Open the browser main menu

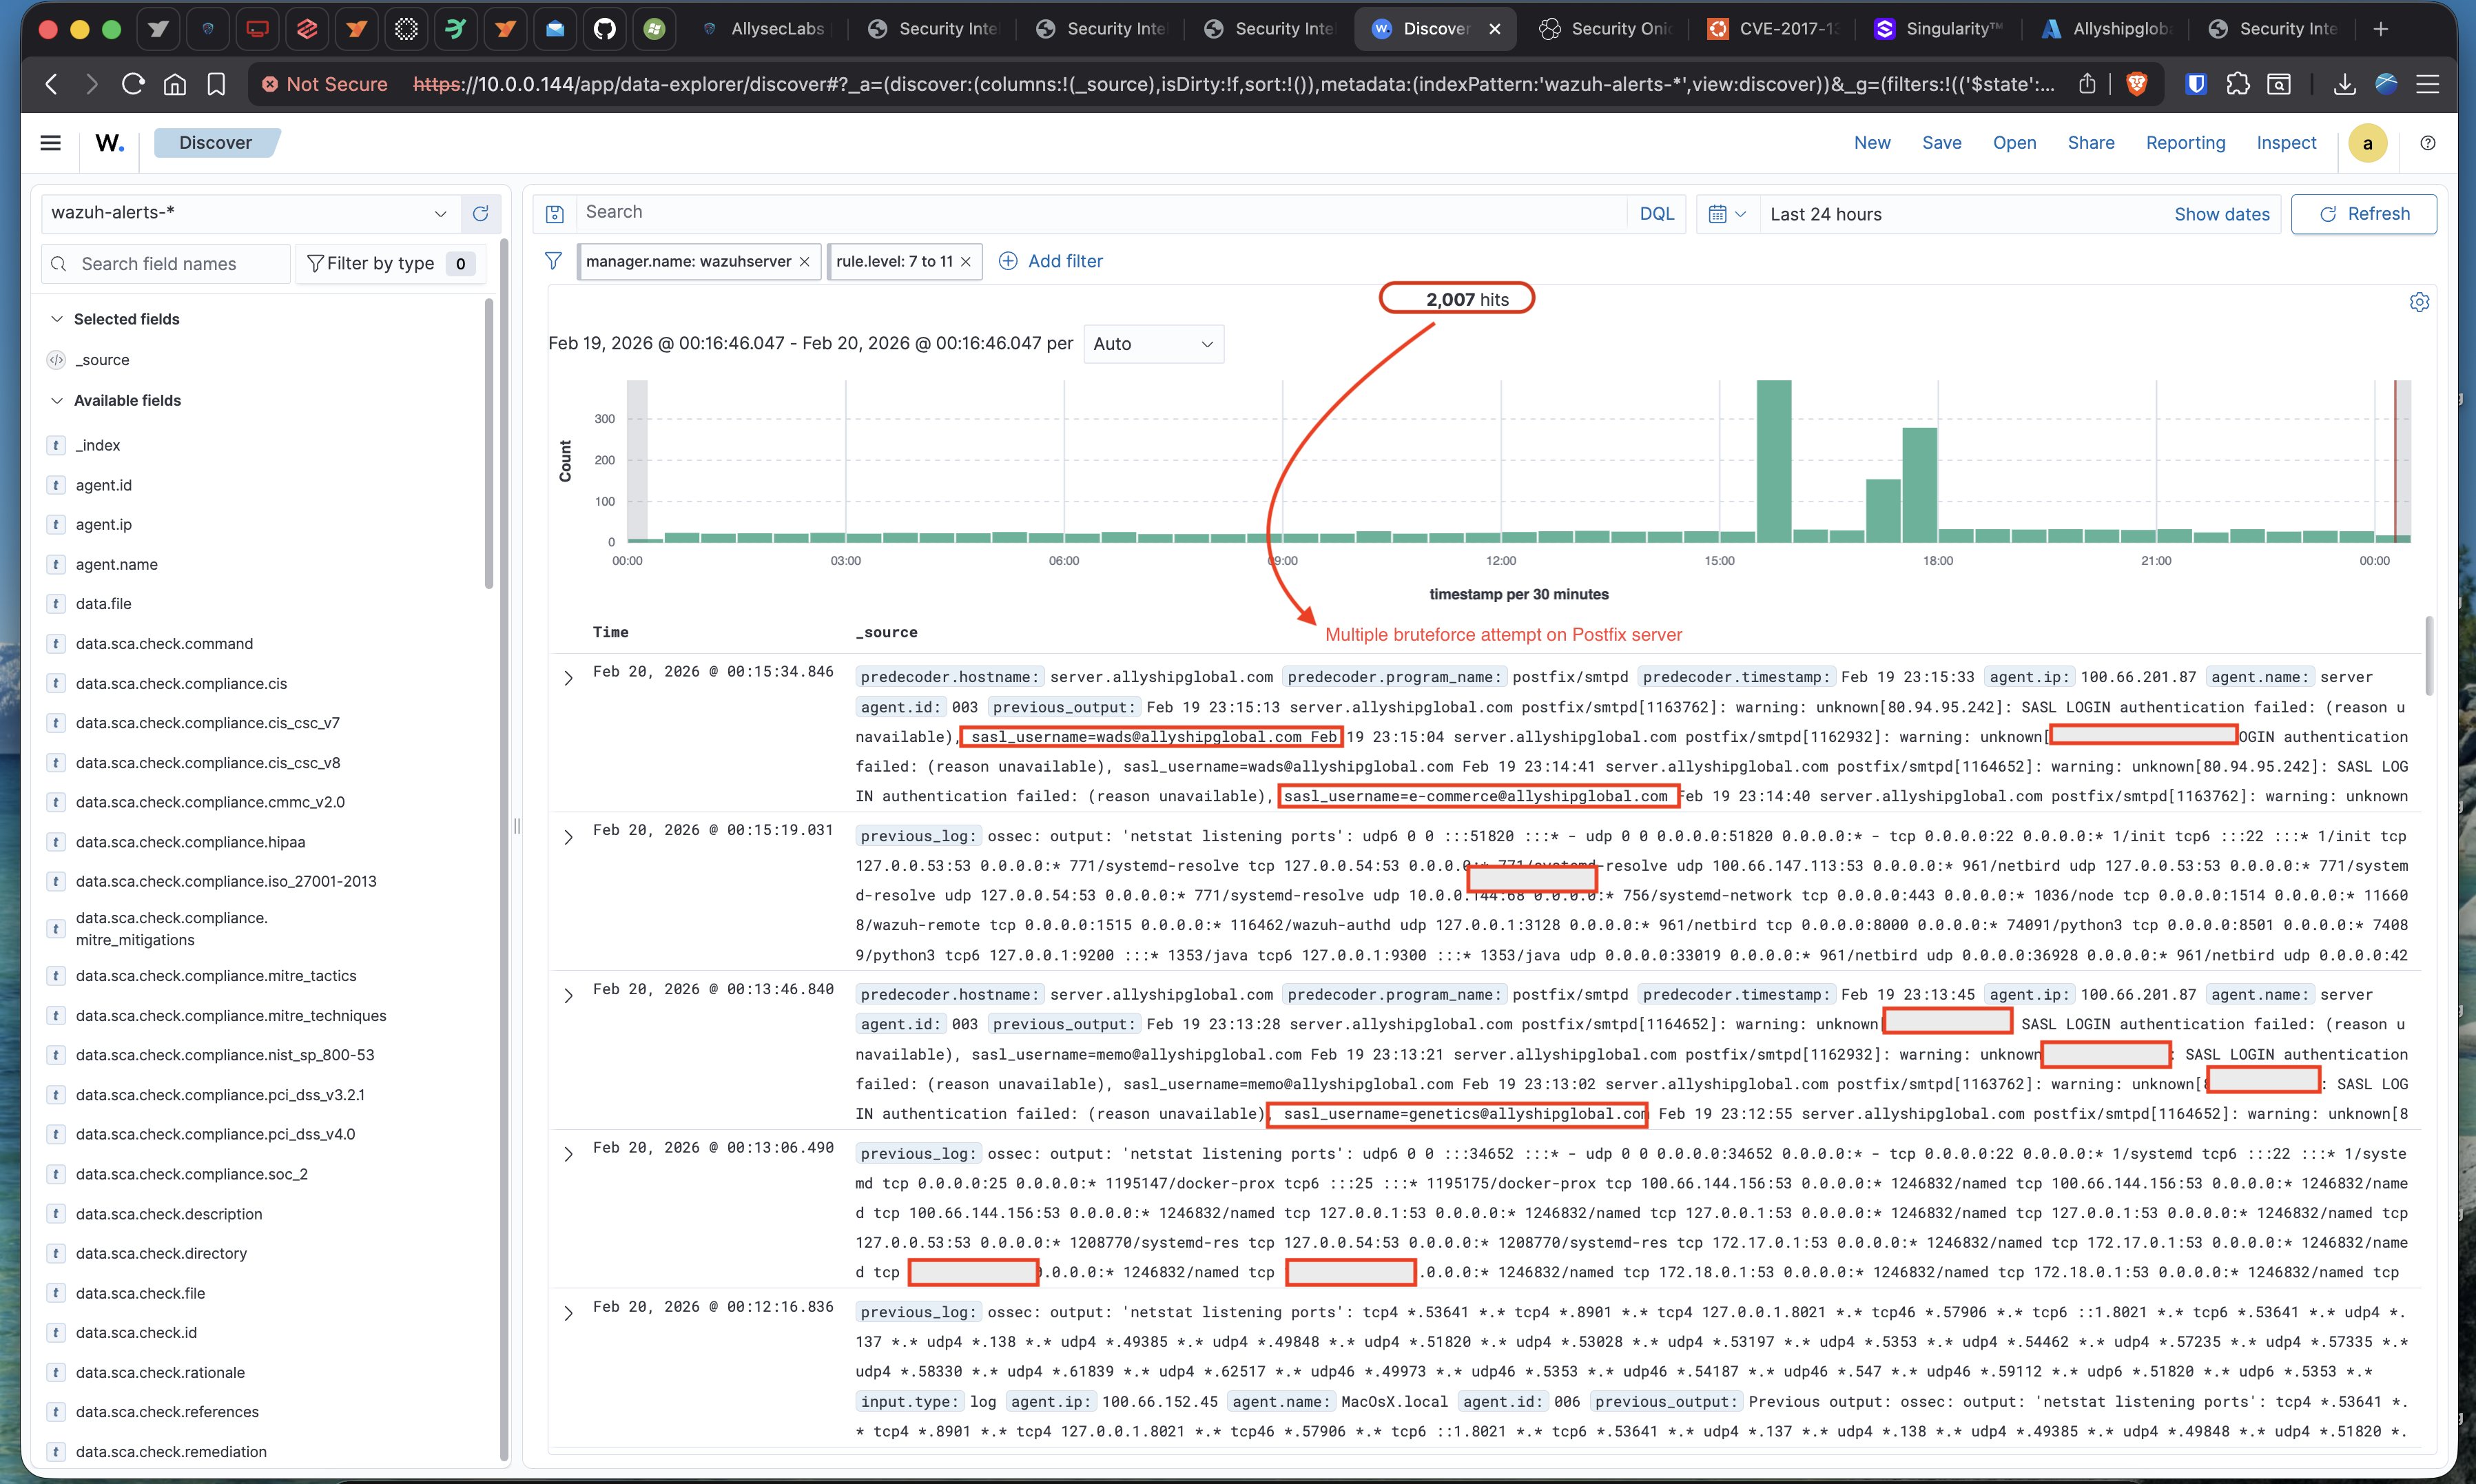[x=2428, y=84]
